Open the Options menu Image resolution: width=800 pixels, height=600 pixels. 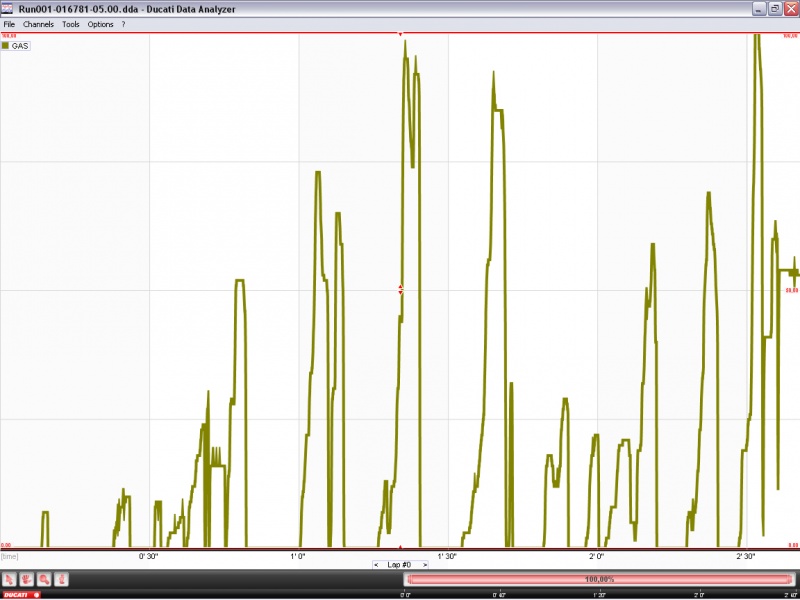[x=101, y=24]
